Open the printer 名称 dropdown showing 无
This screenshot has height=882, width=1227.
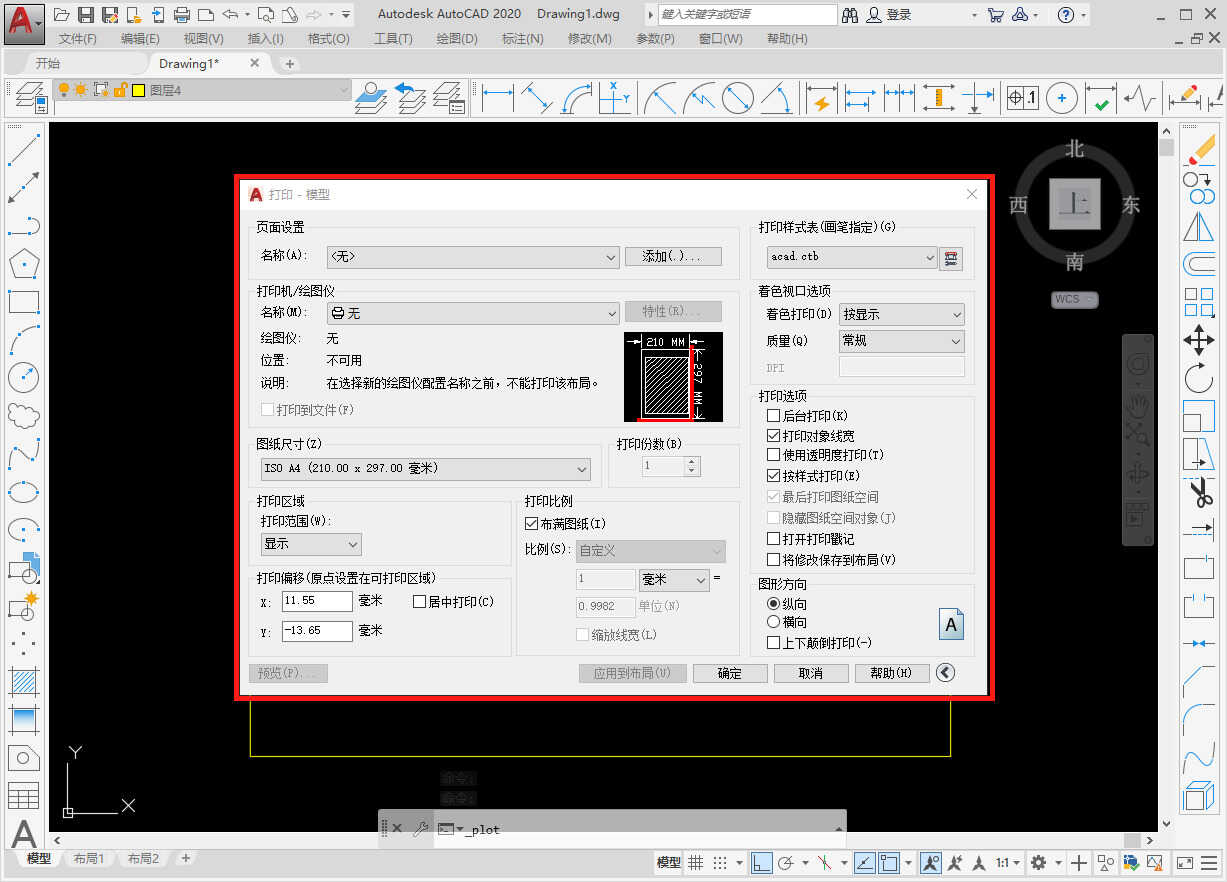(473, 313)
